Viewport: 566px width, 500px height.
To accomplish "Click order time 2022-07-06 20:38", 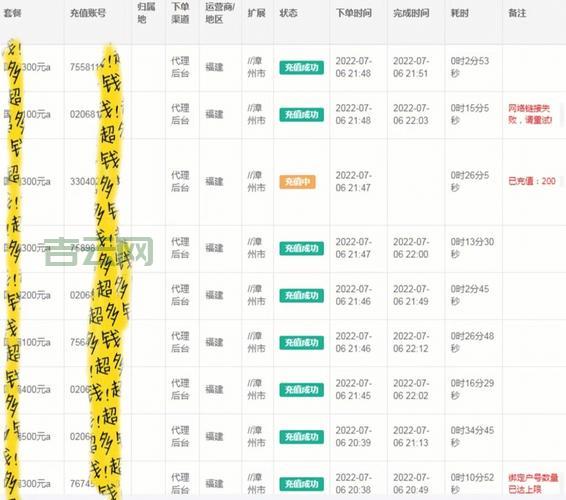I will click(x=353, y=483).
